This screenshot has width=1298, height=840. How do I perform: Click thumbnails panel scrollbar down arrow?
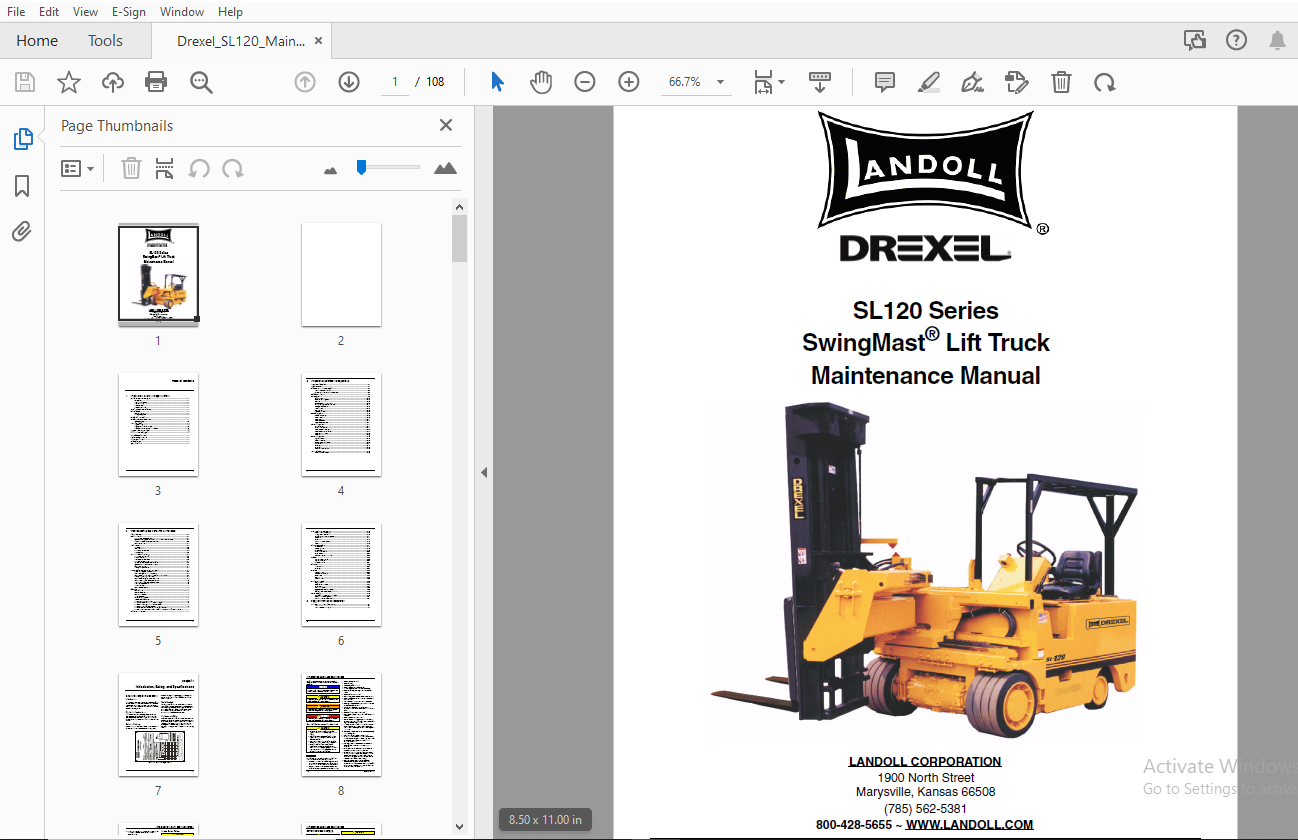(459, 826)
